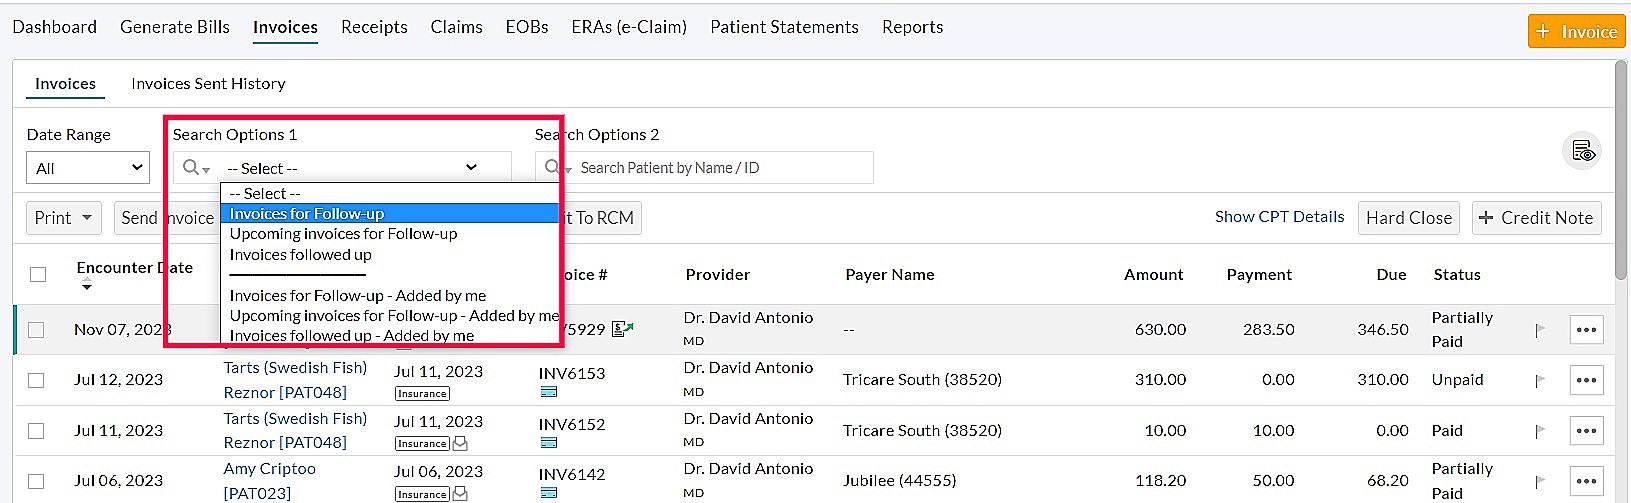Open the Patient Statements menu

pos(784,27)
